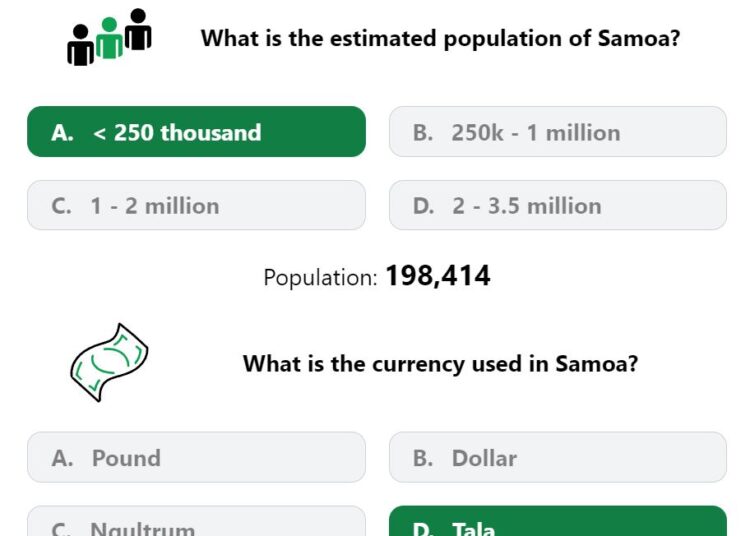Select answer A. < 250 thousand
The image size is (750, 536).
[x=197, y=131]
